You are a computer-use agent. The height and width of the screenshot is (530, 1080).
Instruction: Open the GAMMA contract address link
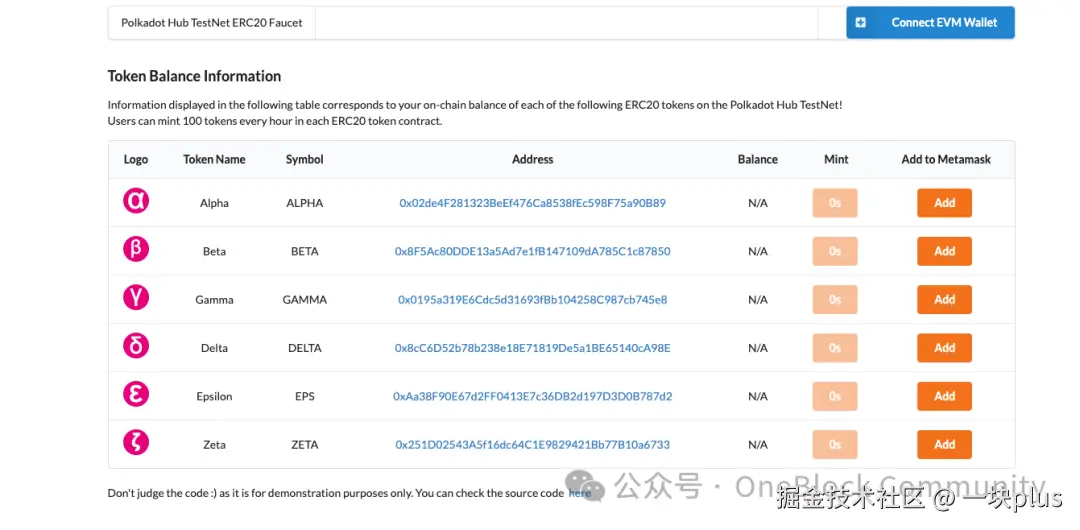532,300
